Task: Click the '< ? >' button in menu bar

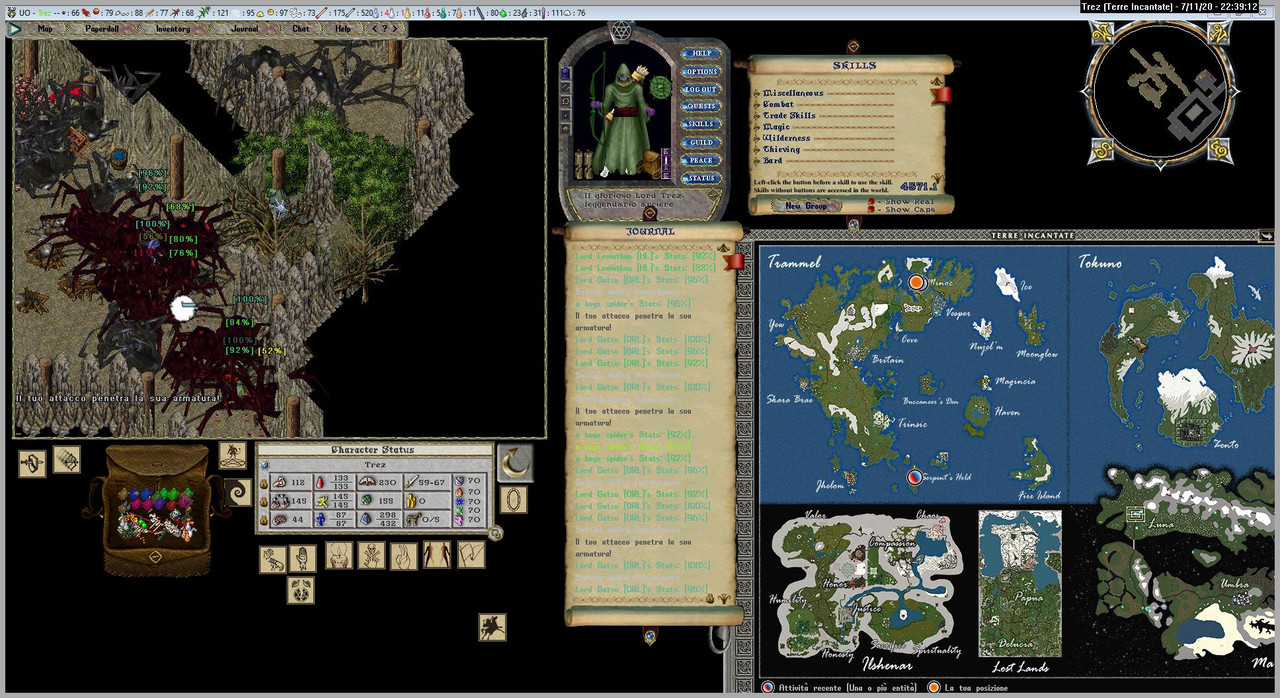Action: click(x=386, y=29)
